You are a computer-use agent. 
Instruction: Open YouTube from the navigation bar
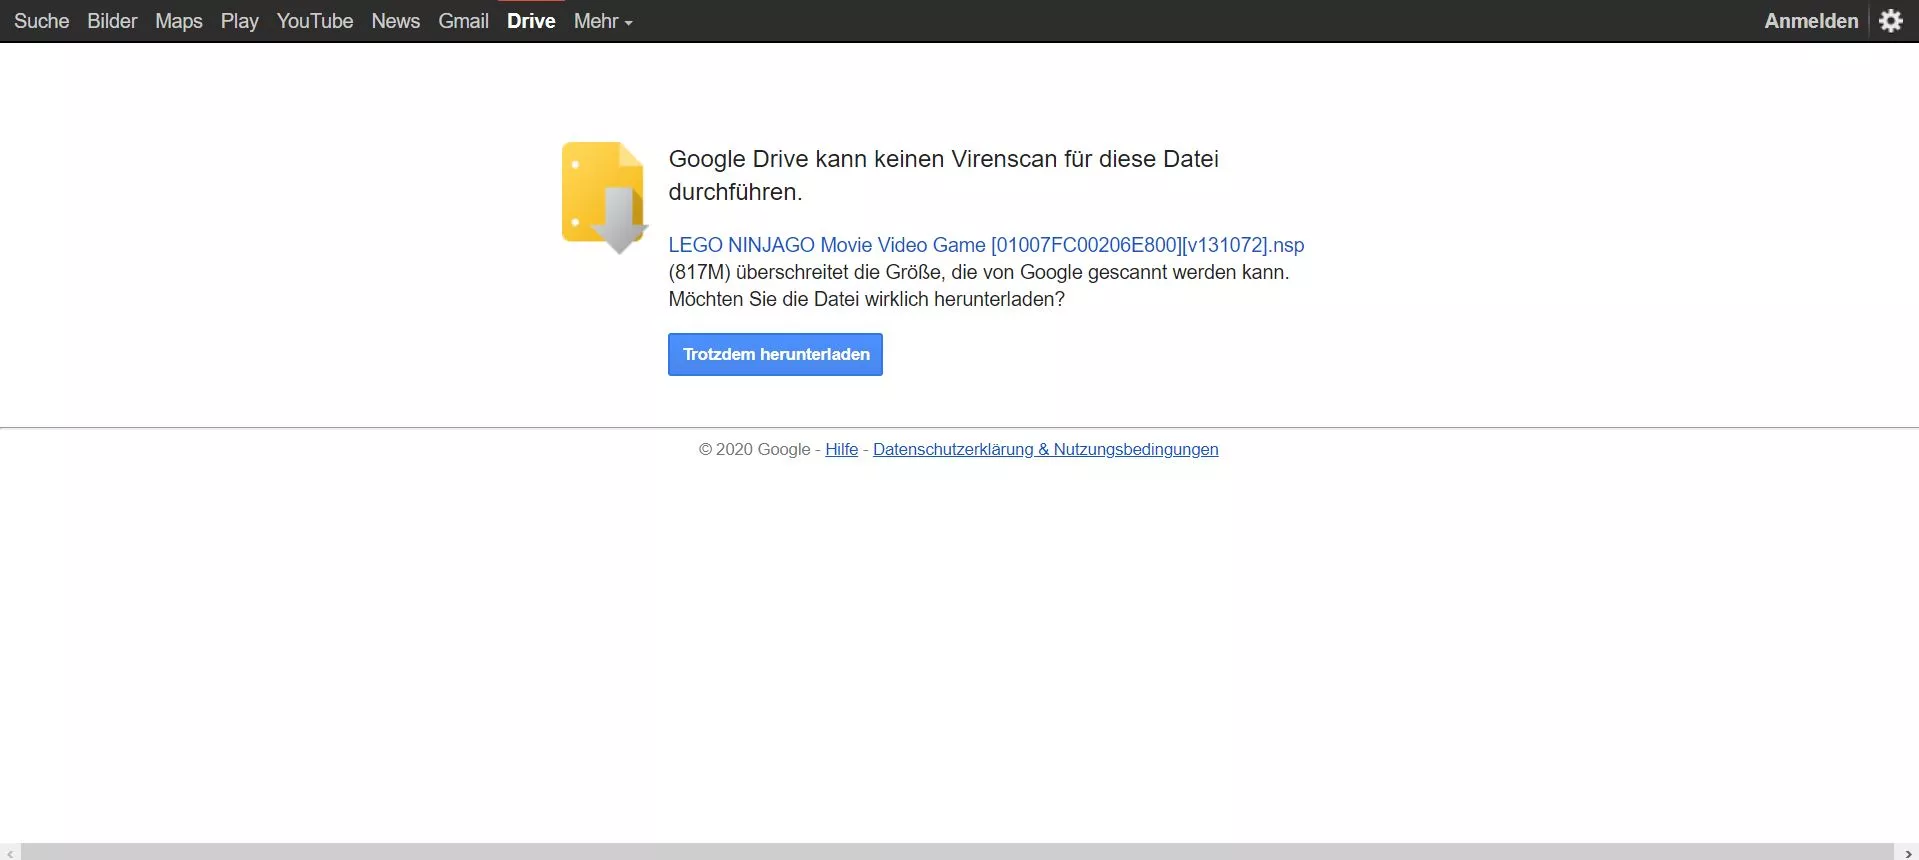coord(315,21)
